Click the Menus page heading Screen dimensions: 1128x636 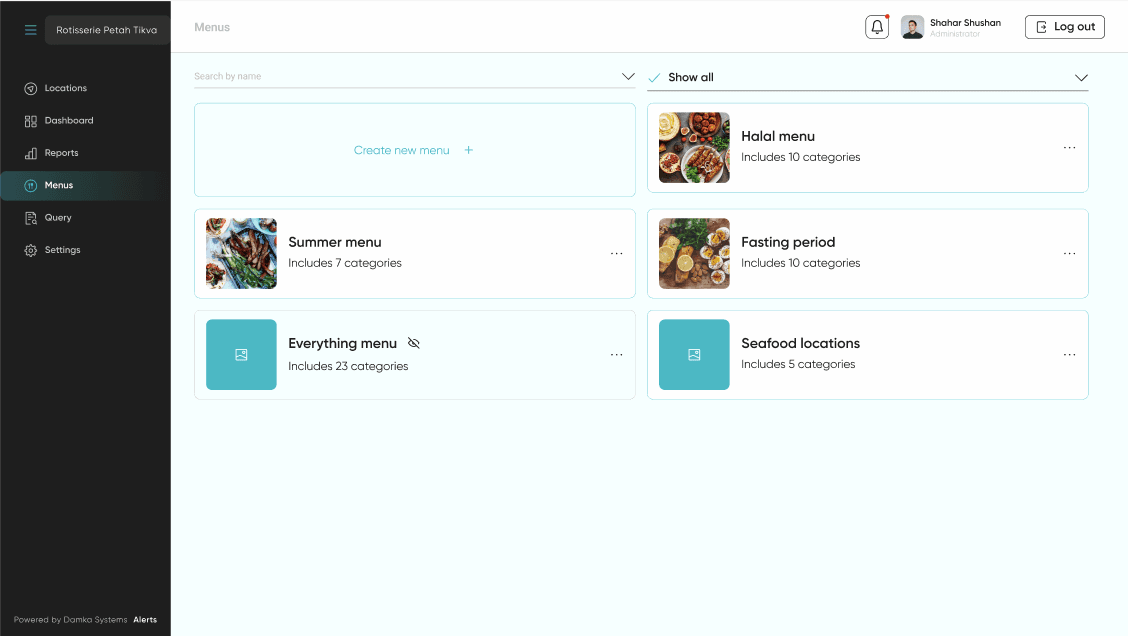click(212, 27)
